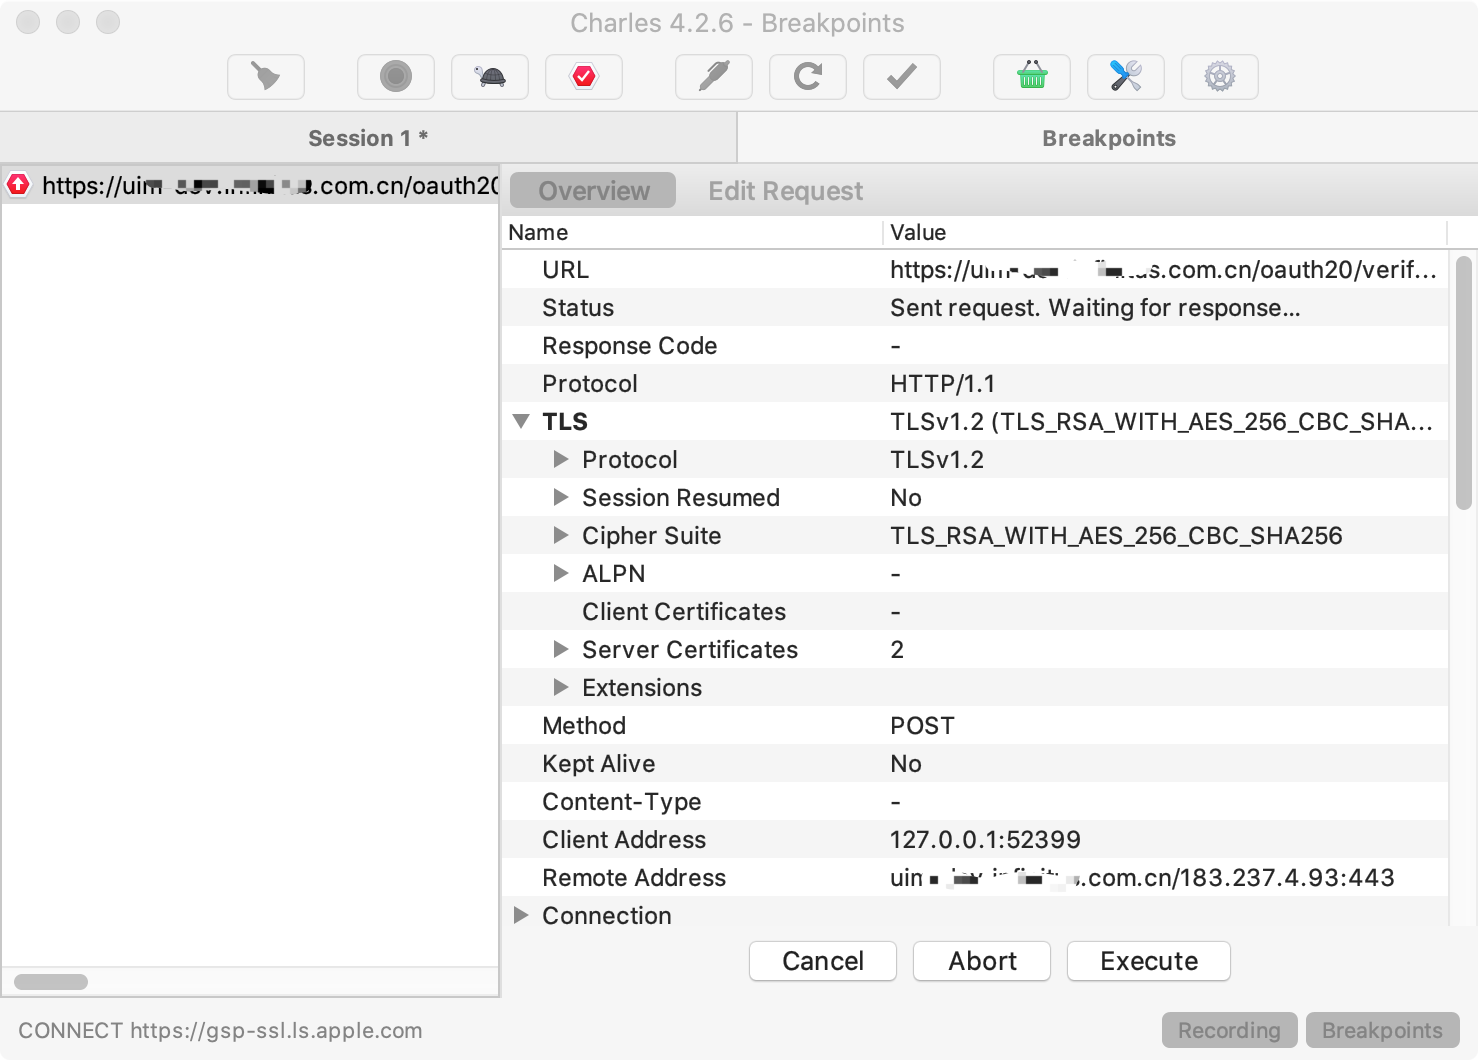Toggle the red breakpoints hexagon icon

584,77
